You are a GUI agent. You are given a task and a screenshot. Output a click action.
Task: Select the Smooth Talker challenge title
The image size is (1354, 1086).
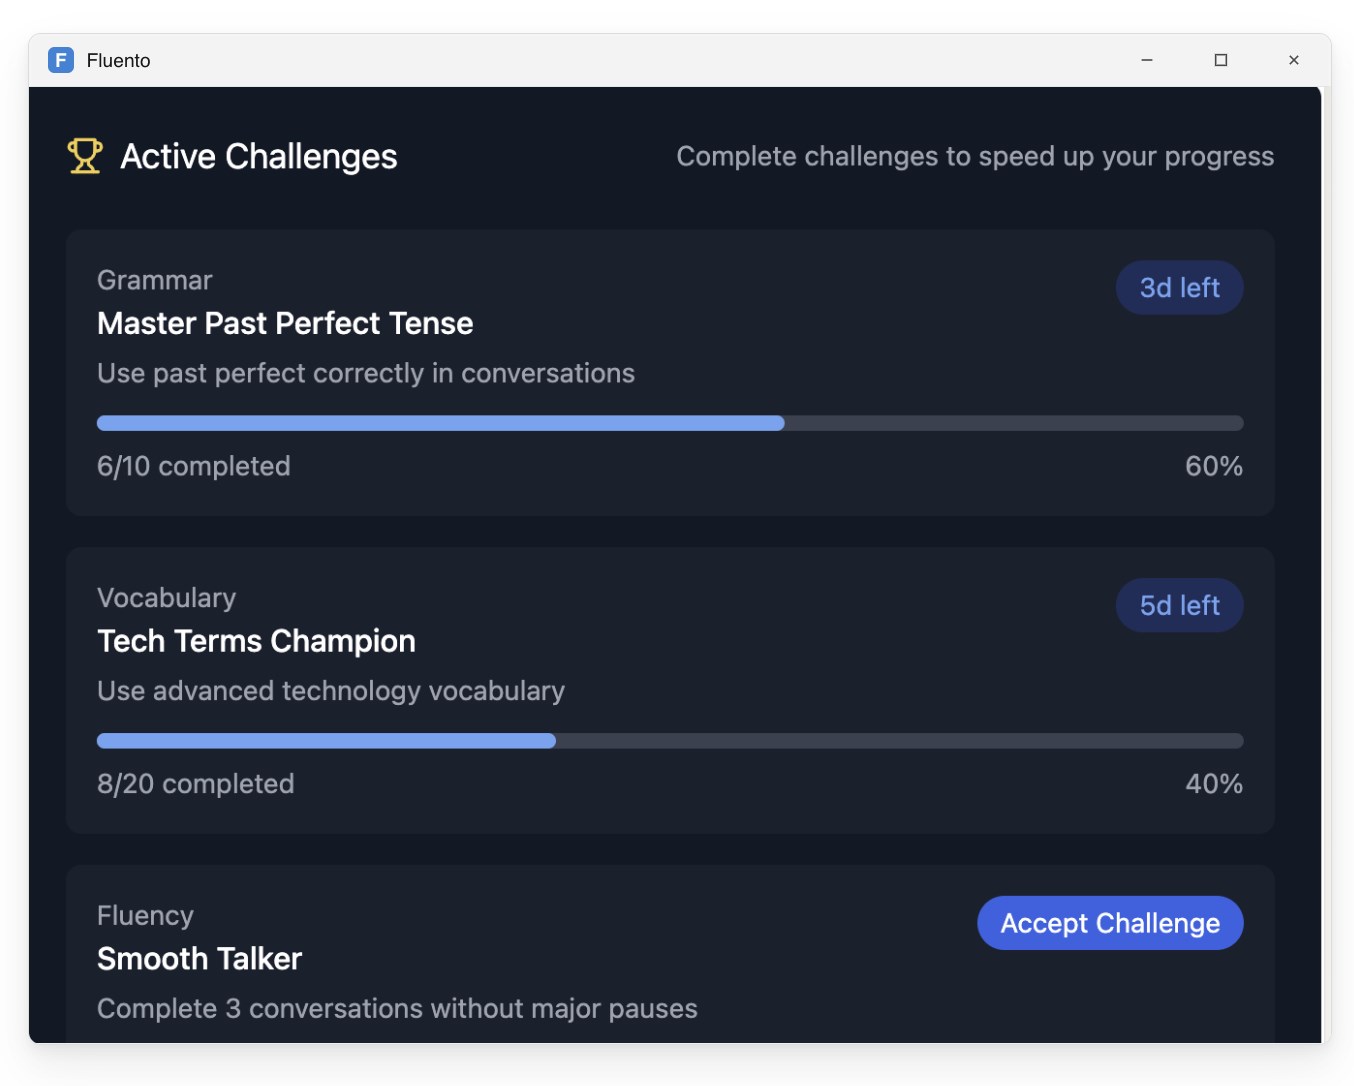click(200, 959)
